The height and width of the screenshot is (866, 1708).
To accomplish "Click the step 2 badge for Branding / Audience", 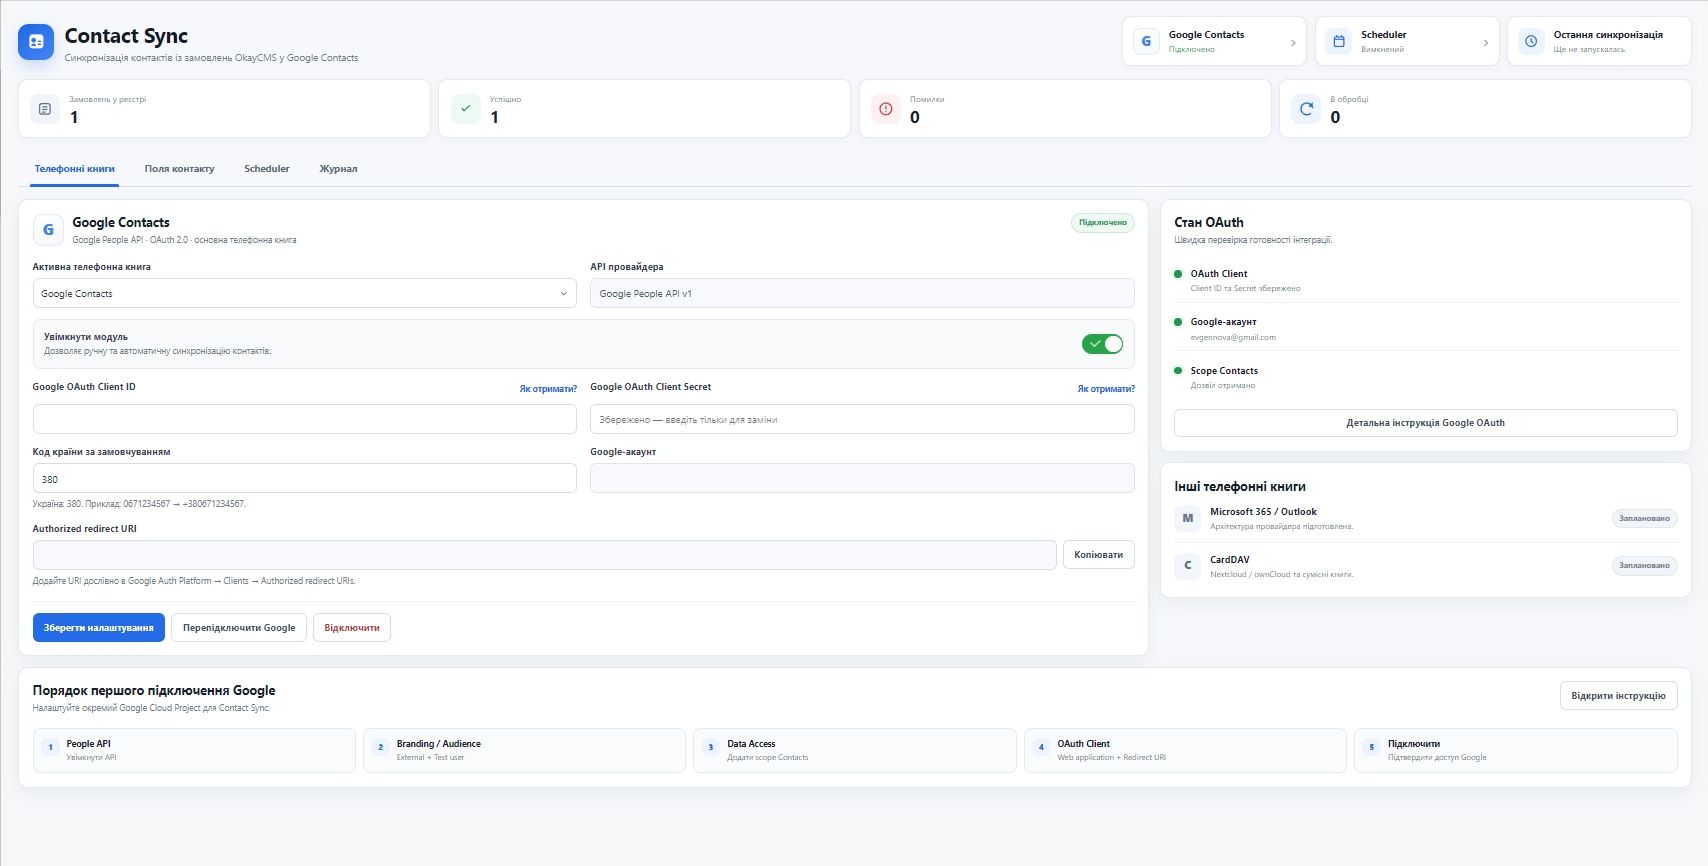I will pos(380,747).
